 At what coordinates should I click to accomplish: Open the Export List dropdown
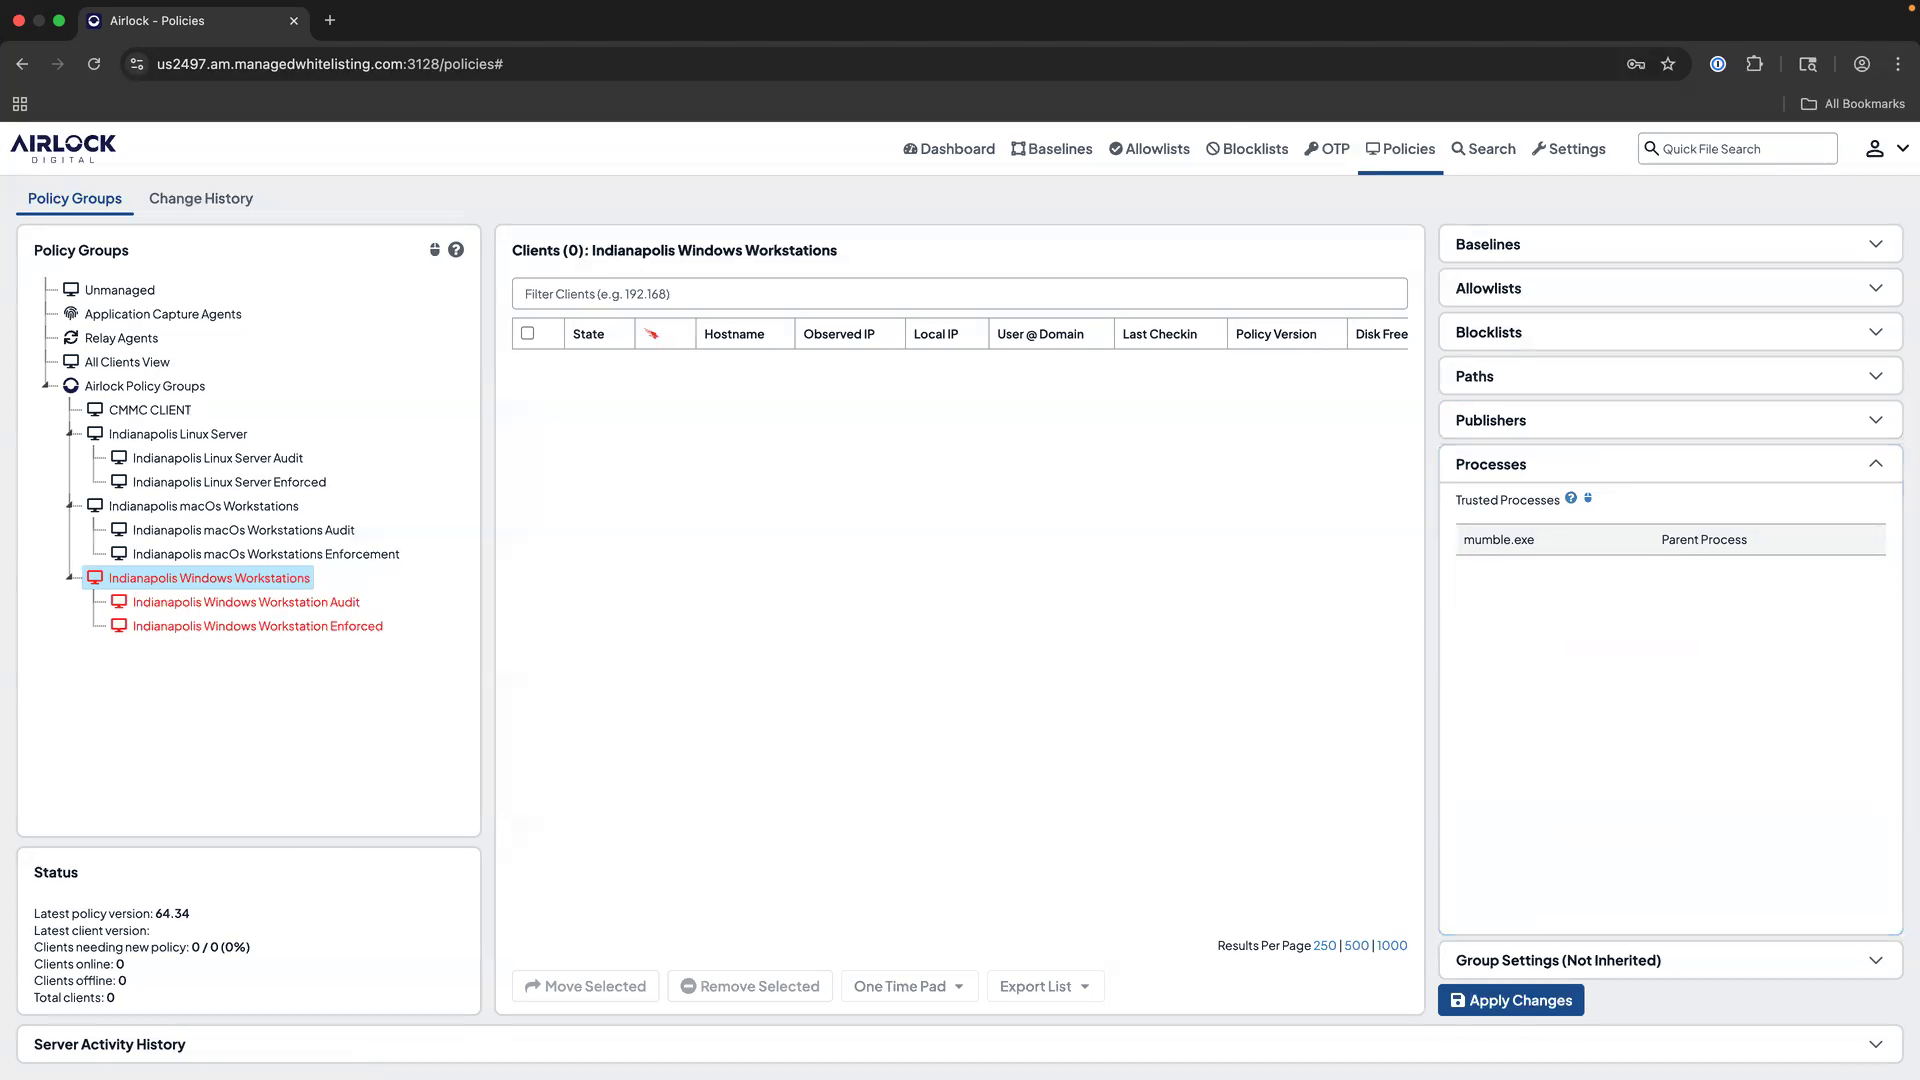point(1044,986)
